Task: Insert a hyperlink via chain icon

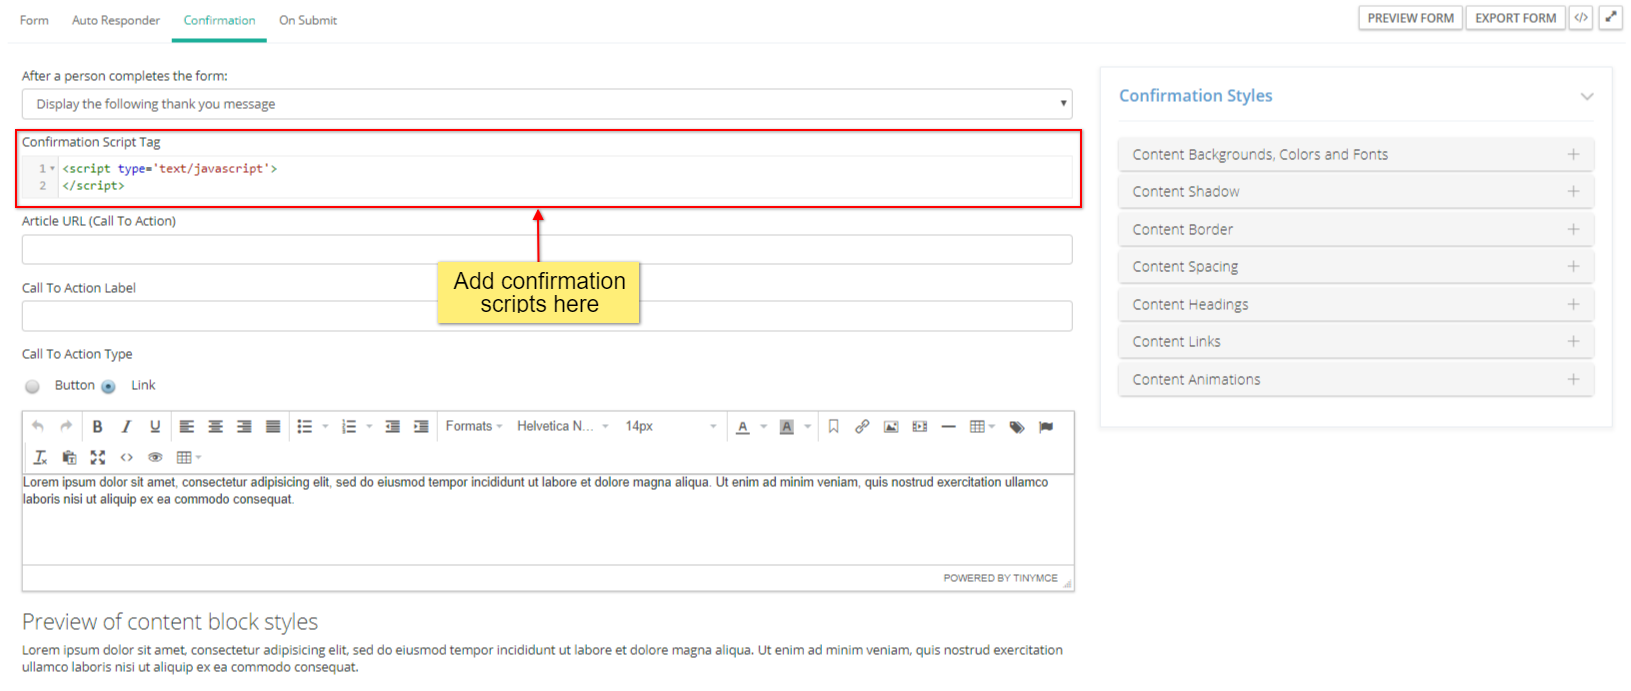Action: click(862, 427)
